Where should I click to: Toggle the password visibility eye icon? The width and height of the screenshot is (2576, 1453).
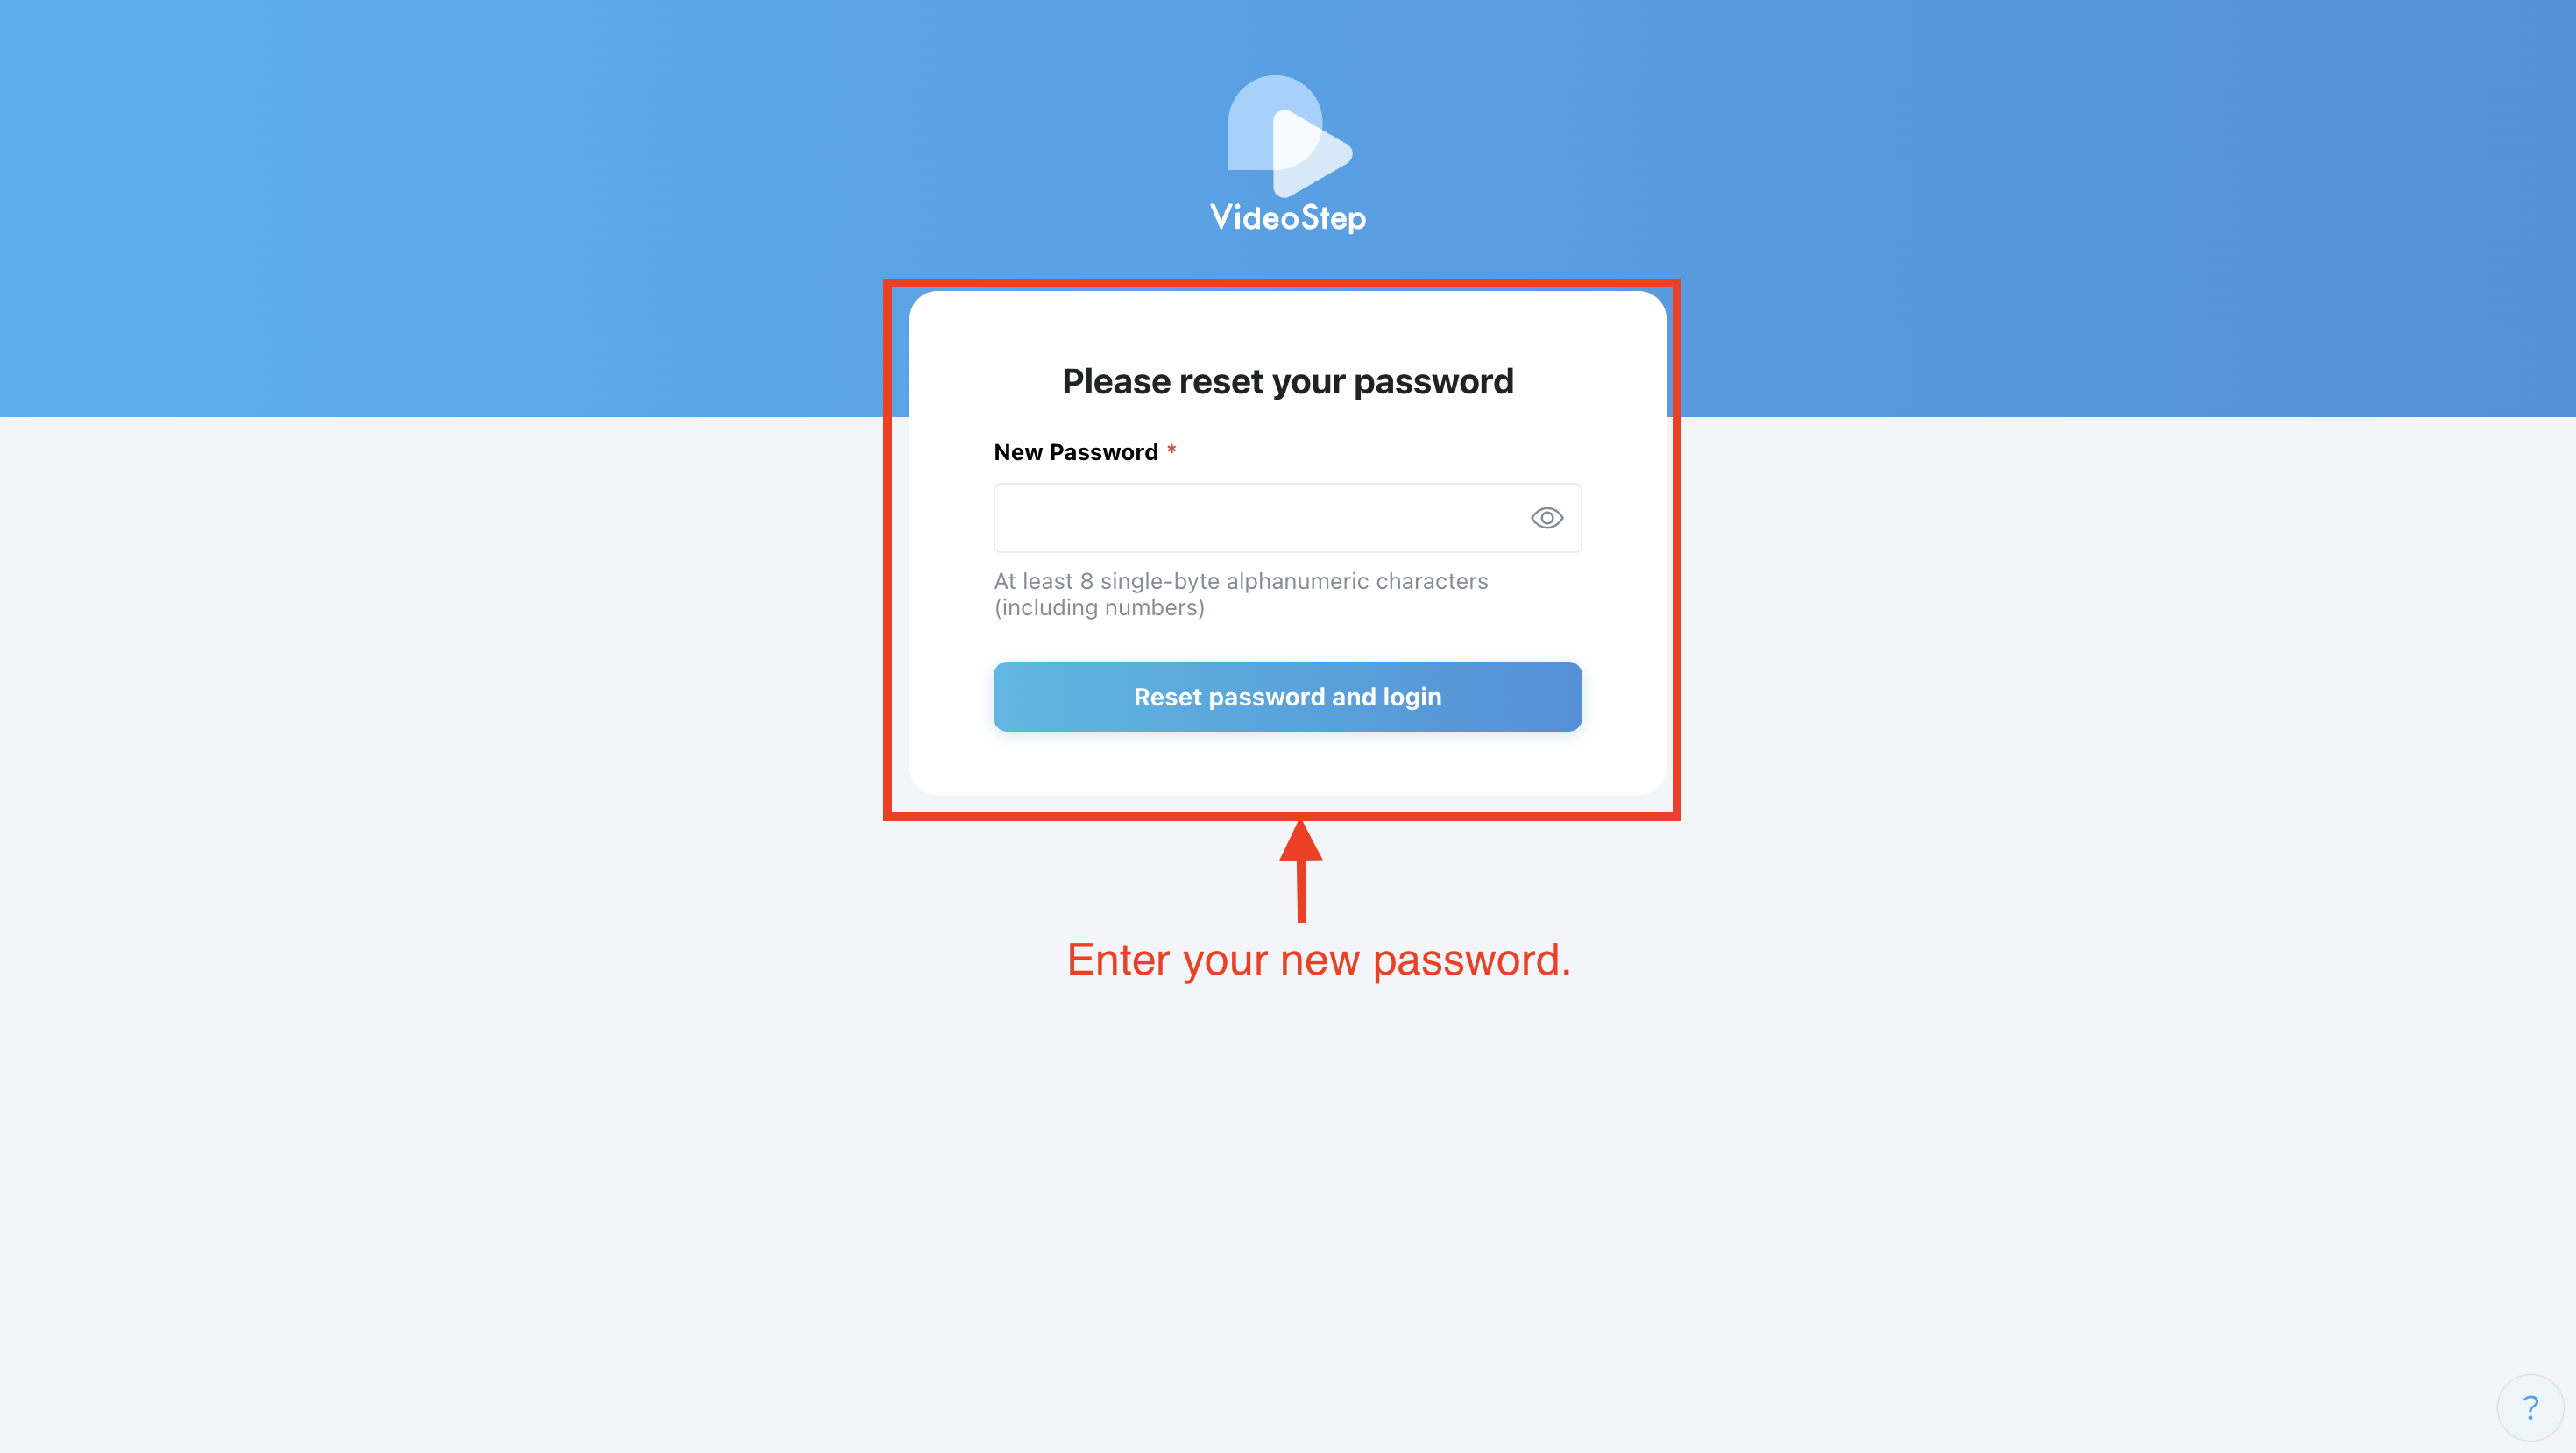point(1546,518)
